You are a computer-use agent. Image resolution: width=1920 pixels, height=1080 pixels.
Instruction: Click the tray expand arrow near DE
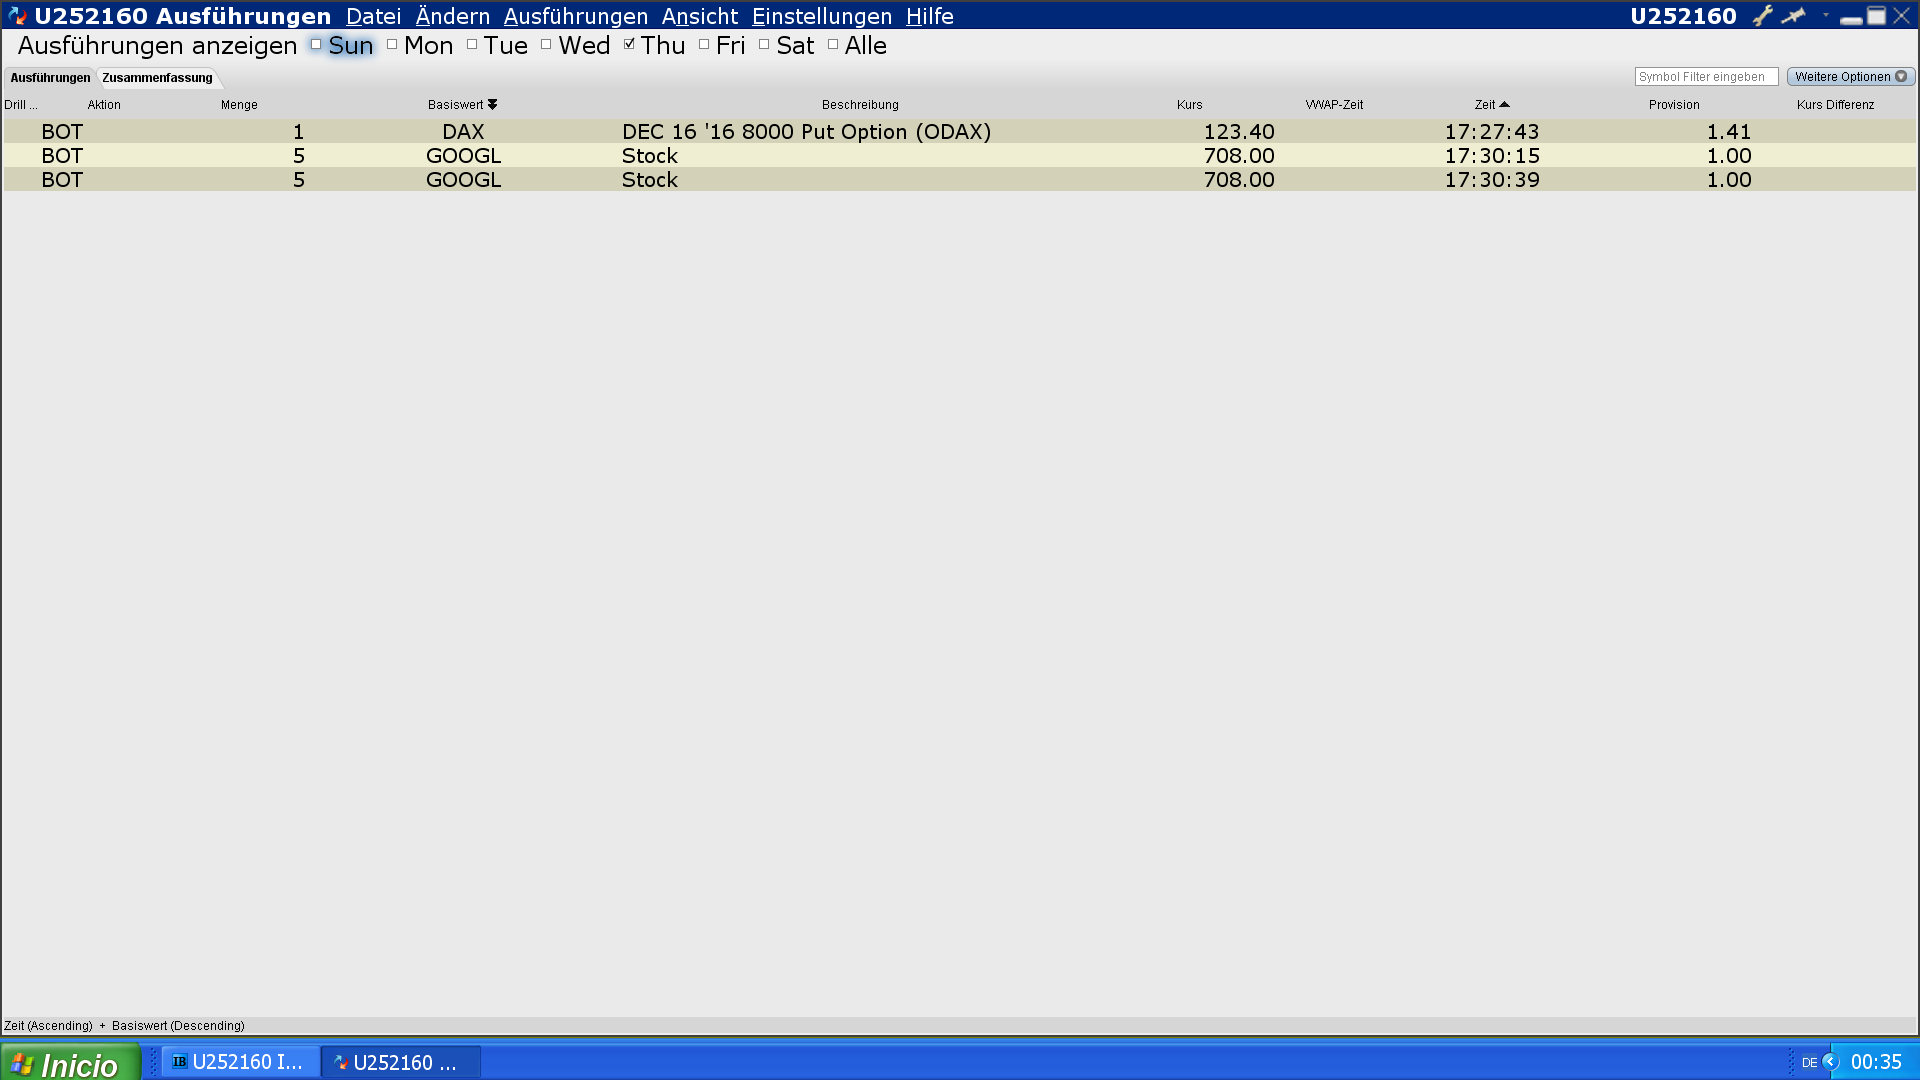[x=1831, y=1062]
